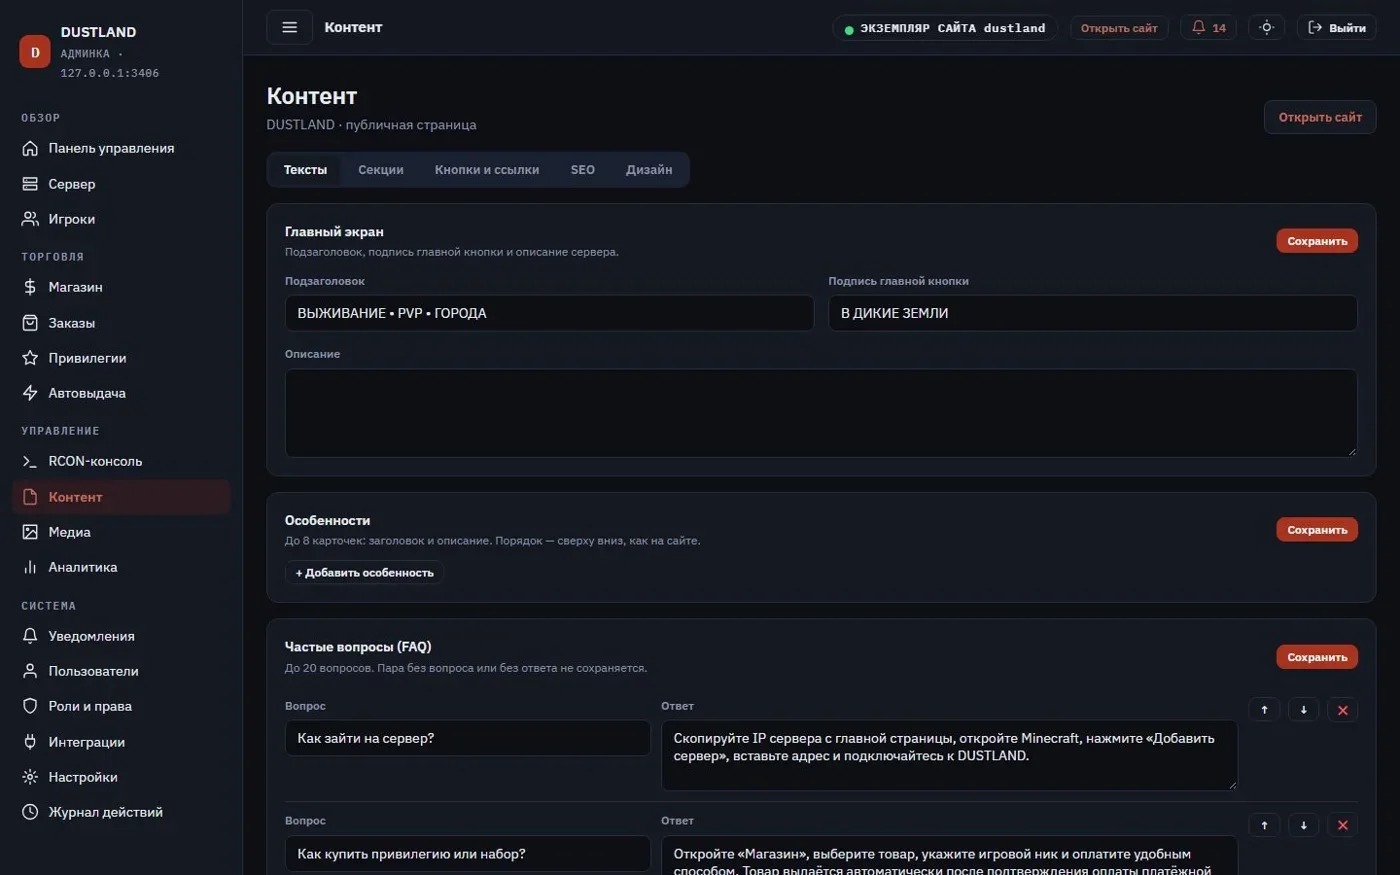Edit the question Как зайти на сервер?
This screenshot has width=1400, height=875.
(468, 738)
